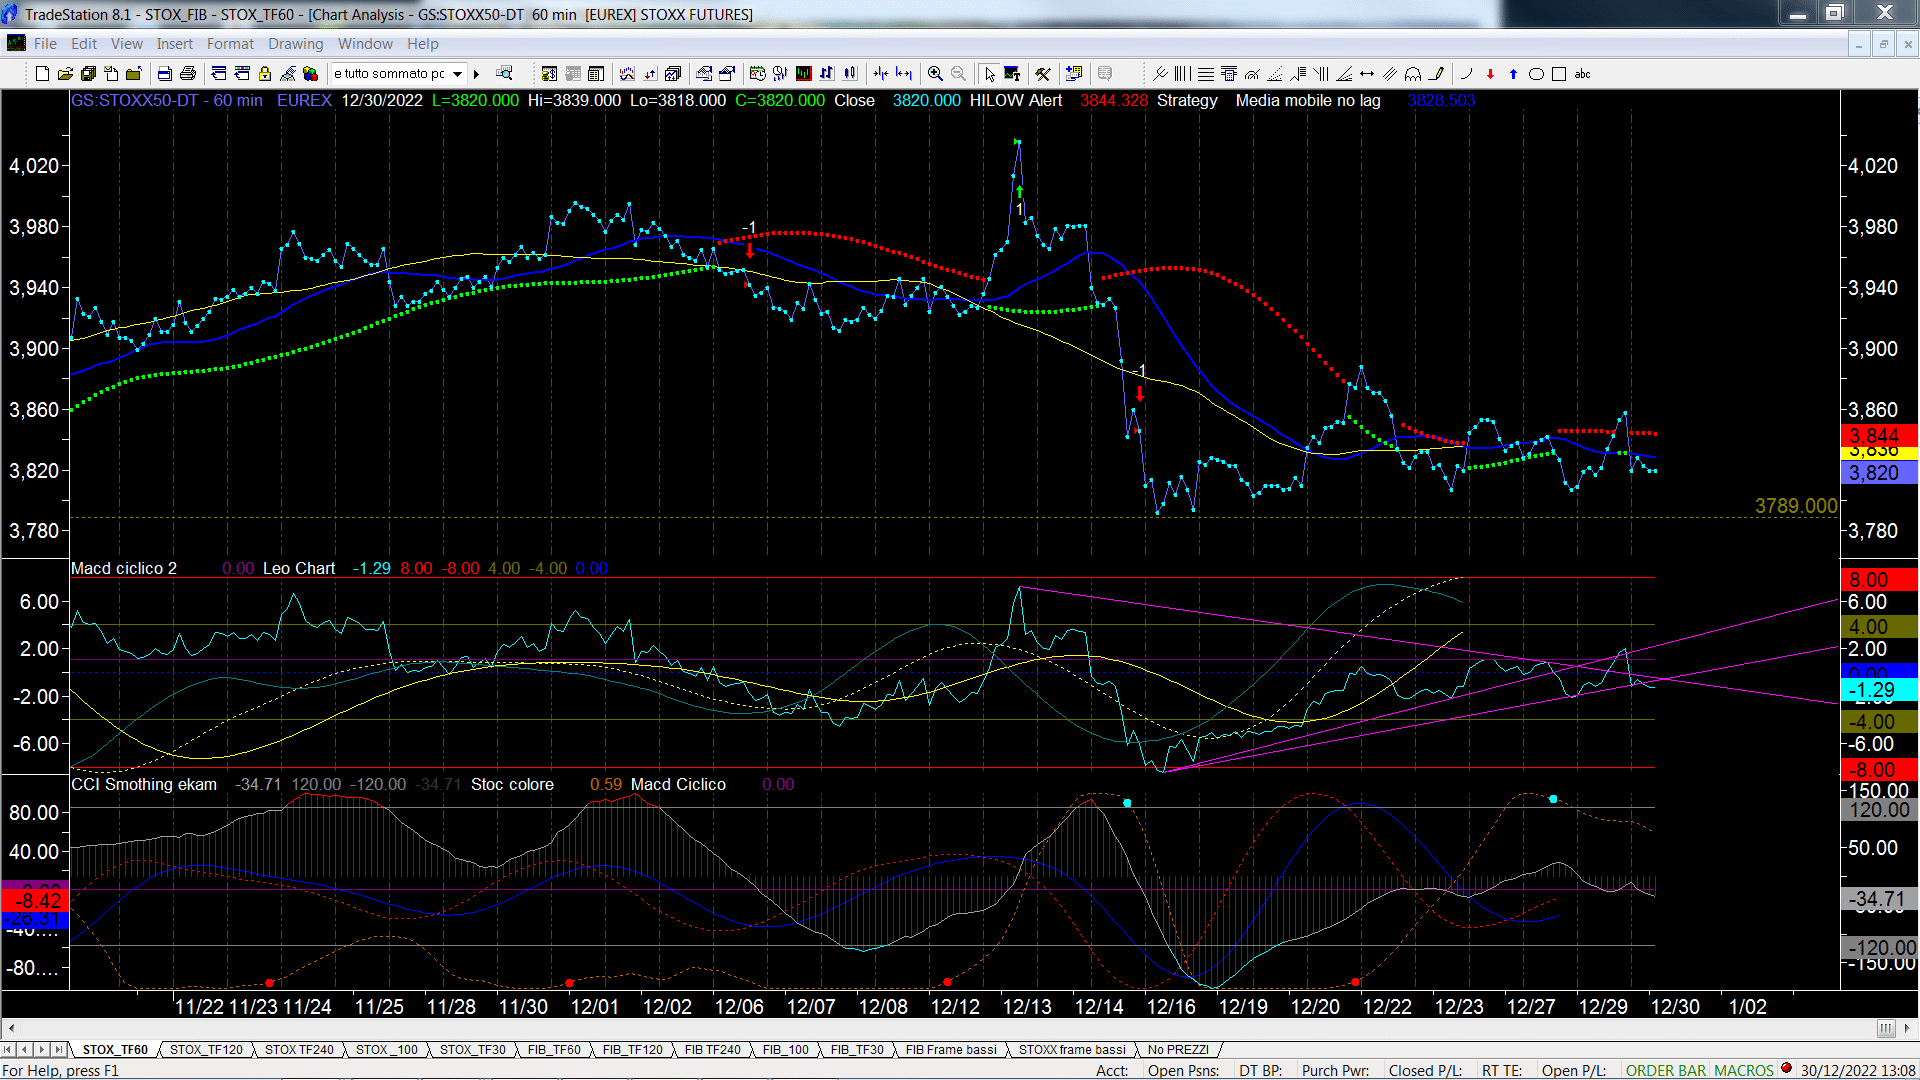Click the first-tab scroll arrow at bottom left
This screenshot has width=1920, height=1080.
click(8, 1049)
